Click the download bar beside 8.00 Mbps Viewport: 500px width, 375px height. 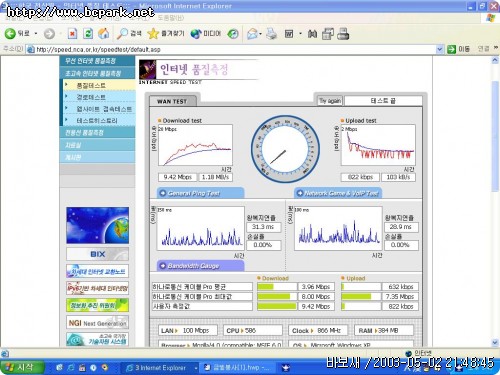pos(277,297)
